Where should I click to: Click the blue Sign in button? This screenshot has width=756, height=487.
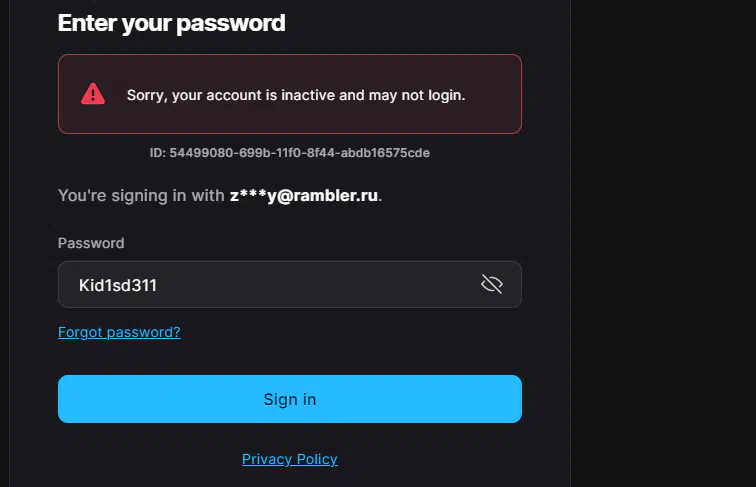(x=290, y=399)
